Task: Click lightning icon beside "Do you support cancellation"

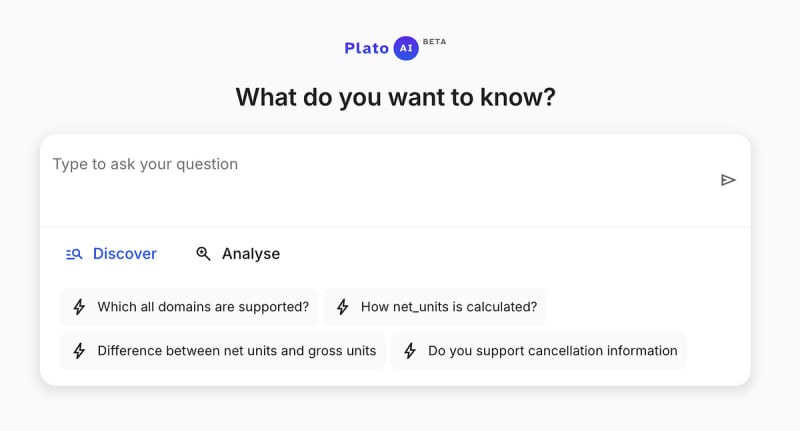Action: (x=410, y=351)
